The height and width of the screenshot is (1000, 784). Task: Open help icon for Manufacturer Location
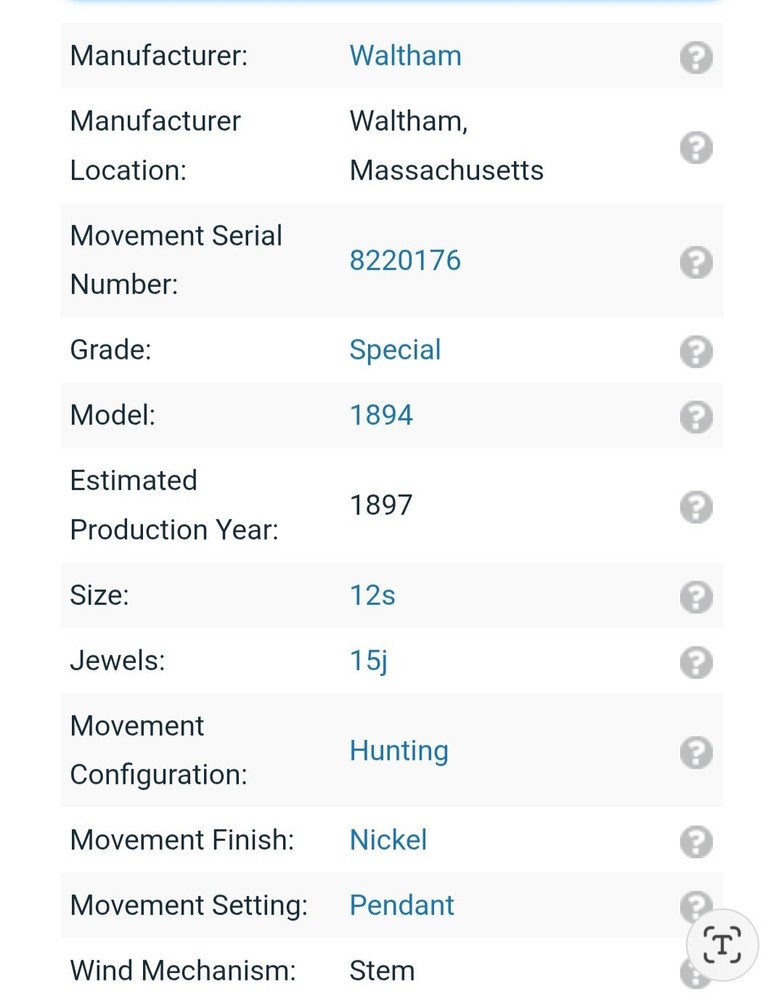click(x=696, y=147)
